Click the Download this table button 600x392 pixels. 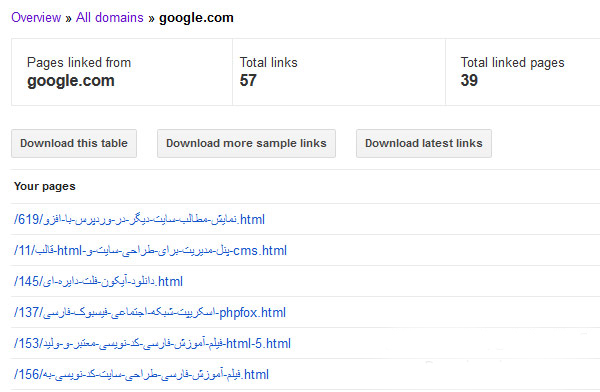pyautogui.click(x=74, y=144)
